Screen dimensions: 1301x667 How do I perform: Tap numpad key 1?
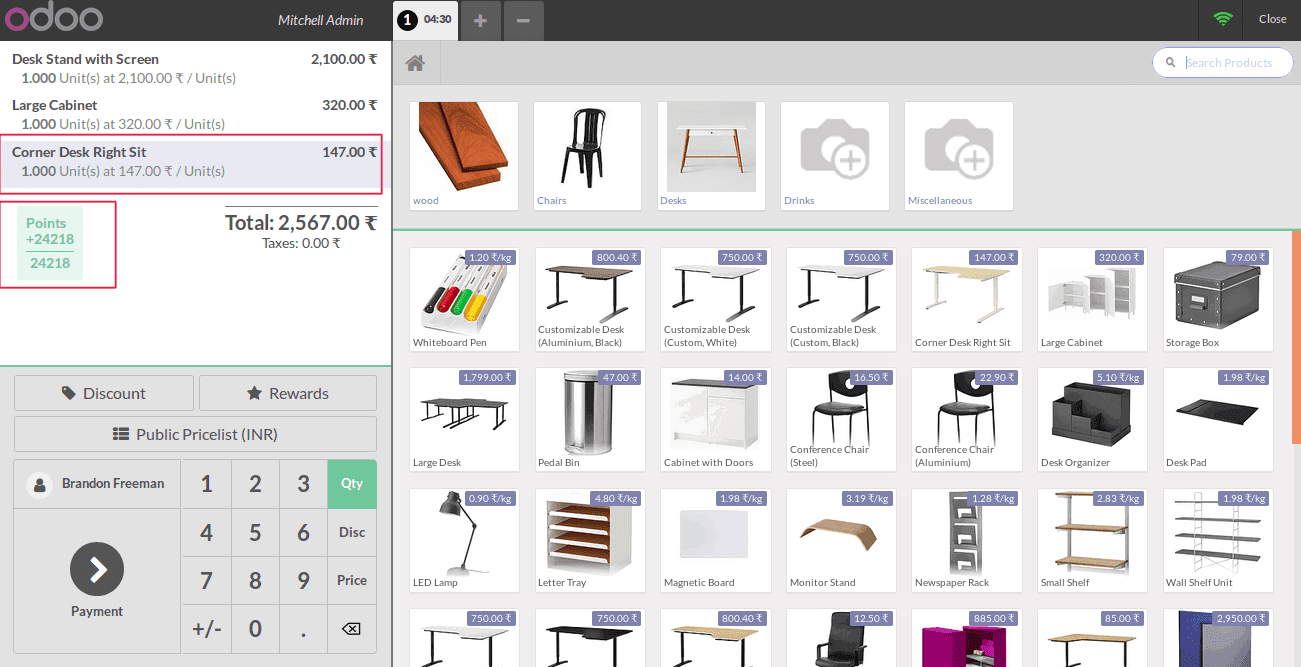[207, 484]
